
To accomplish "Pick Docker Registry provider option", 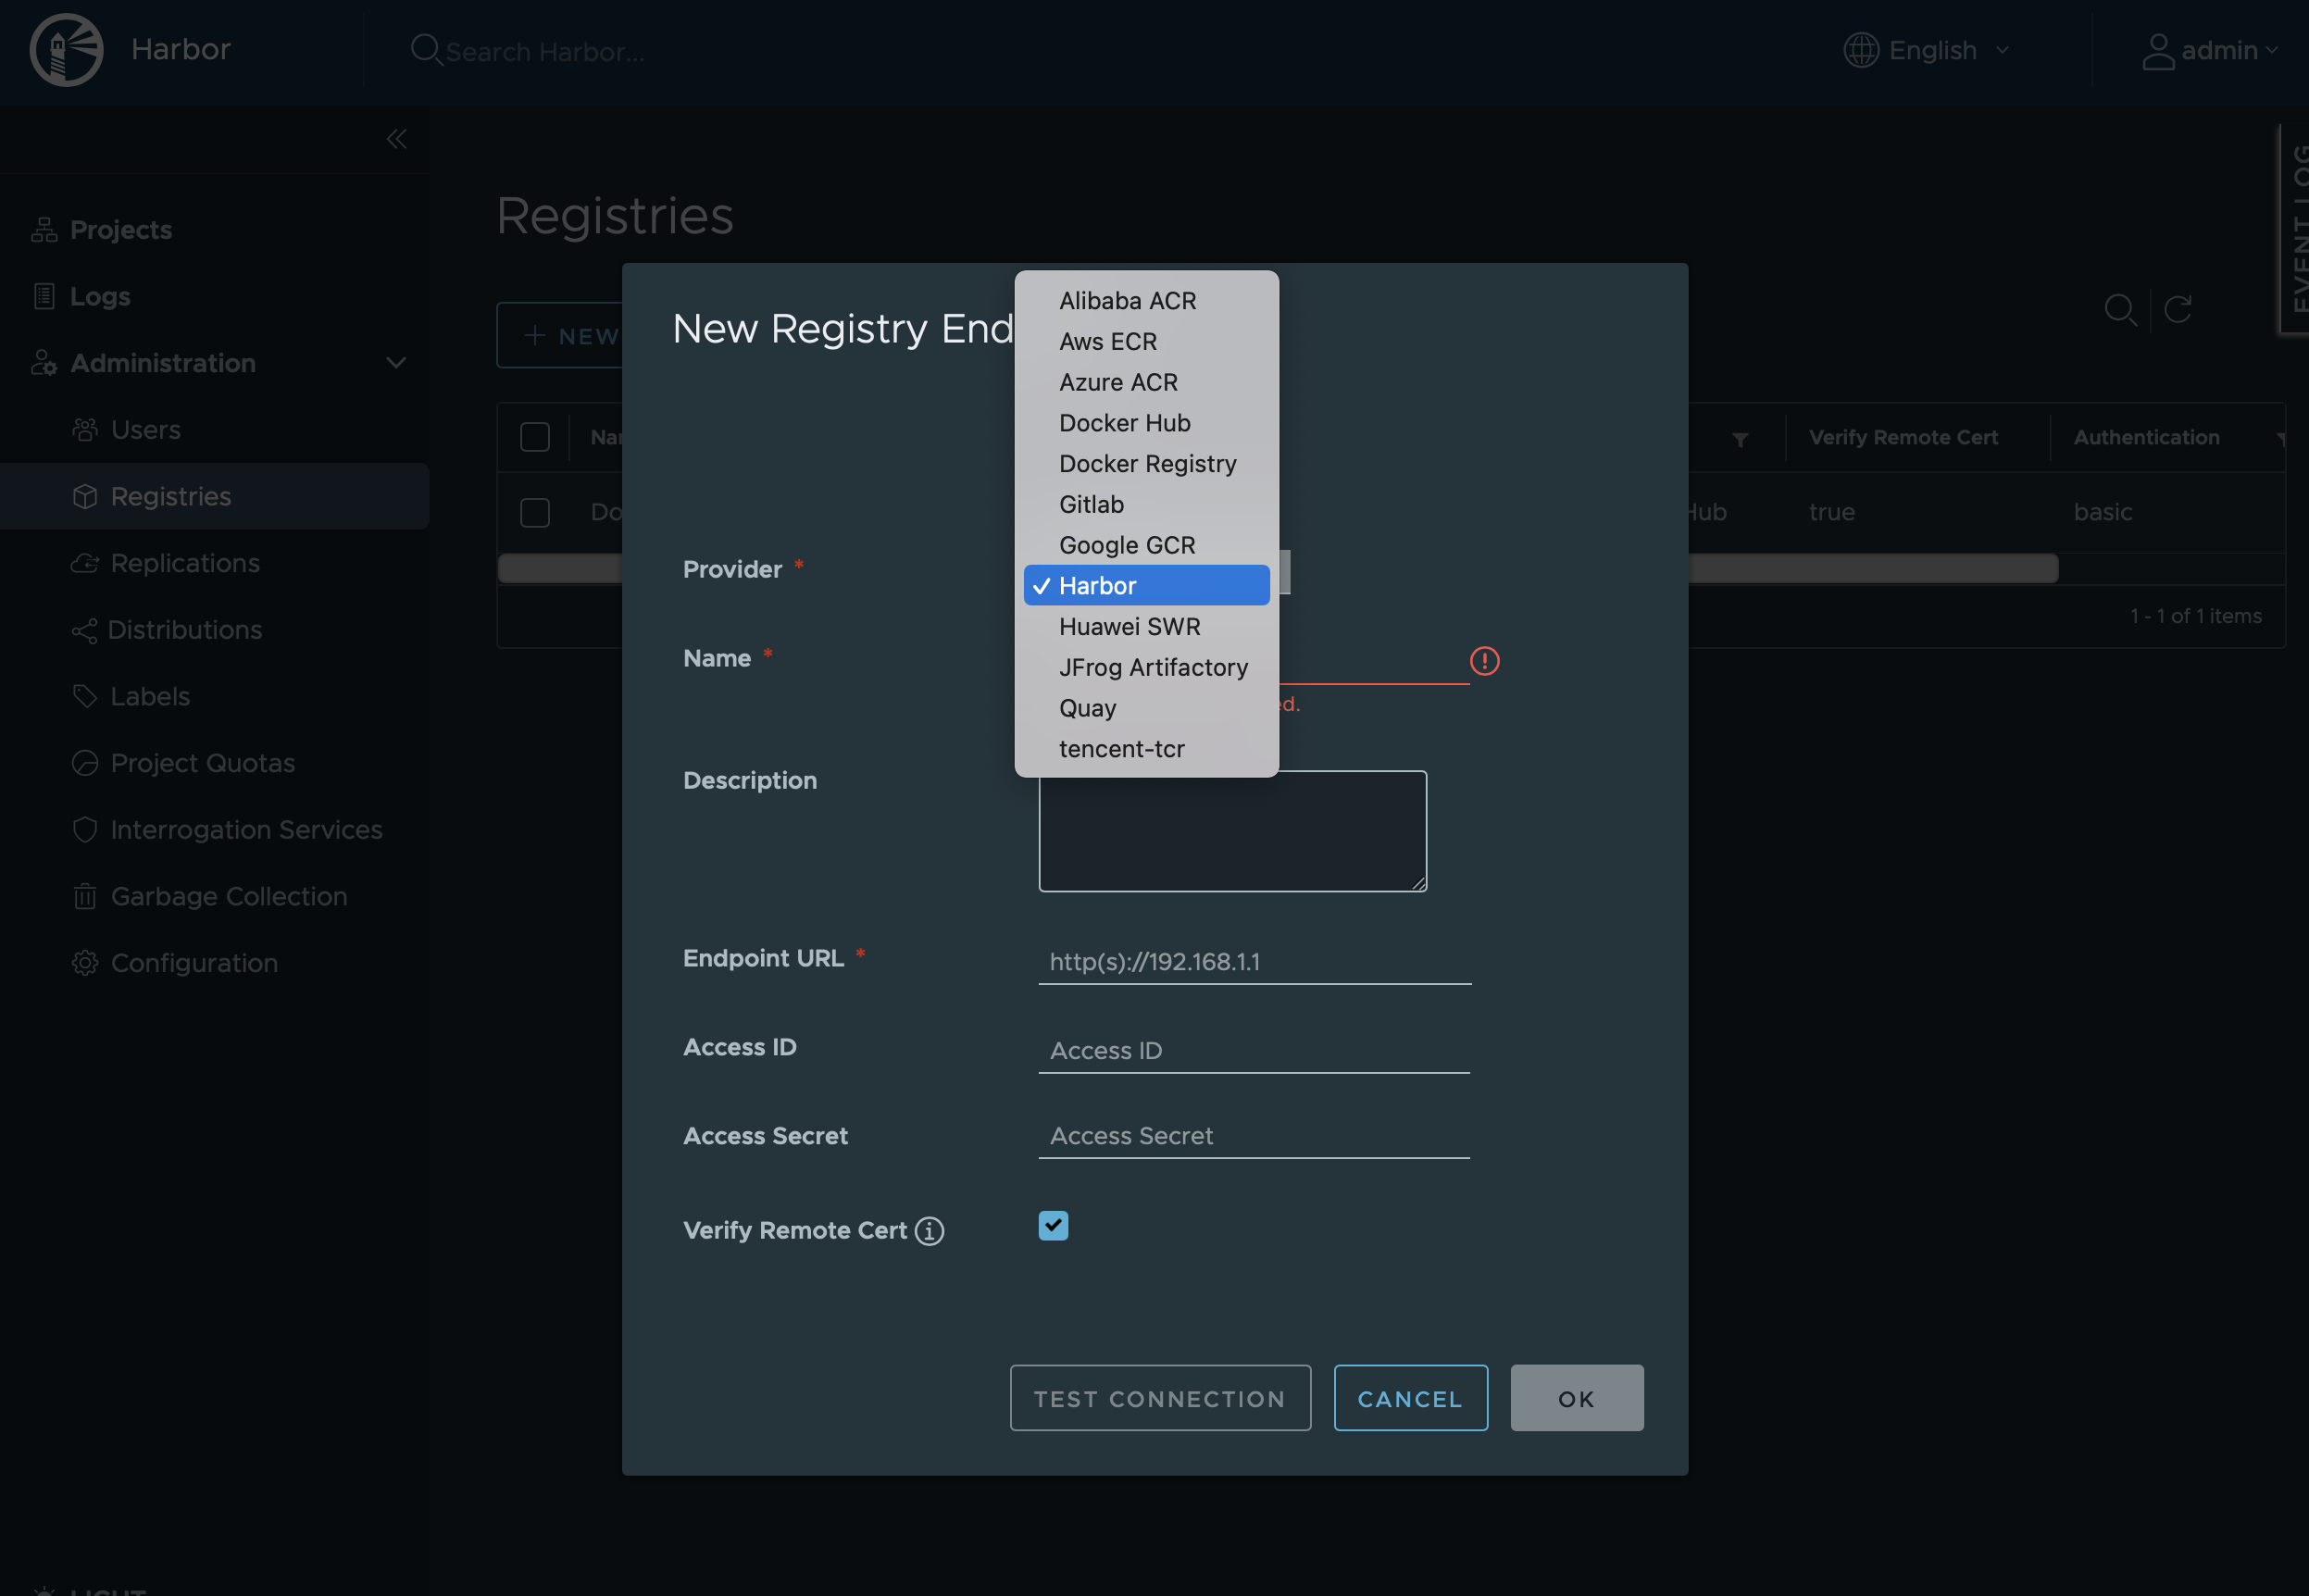I will pos(1146,464).
